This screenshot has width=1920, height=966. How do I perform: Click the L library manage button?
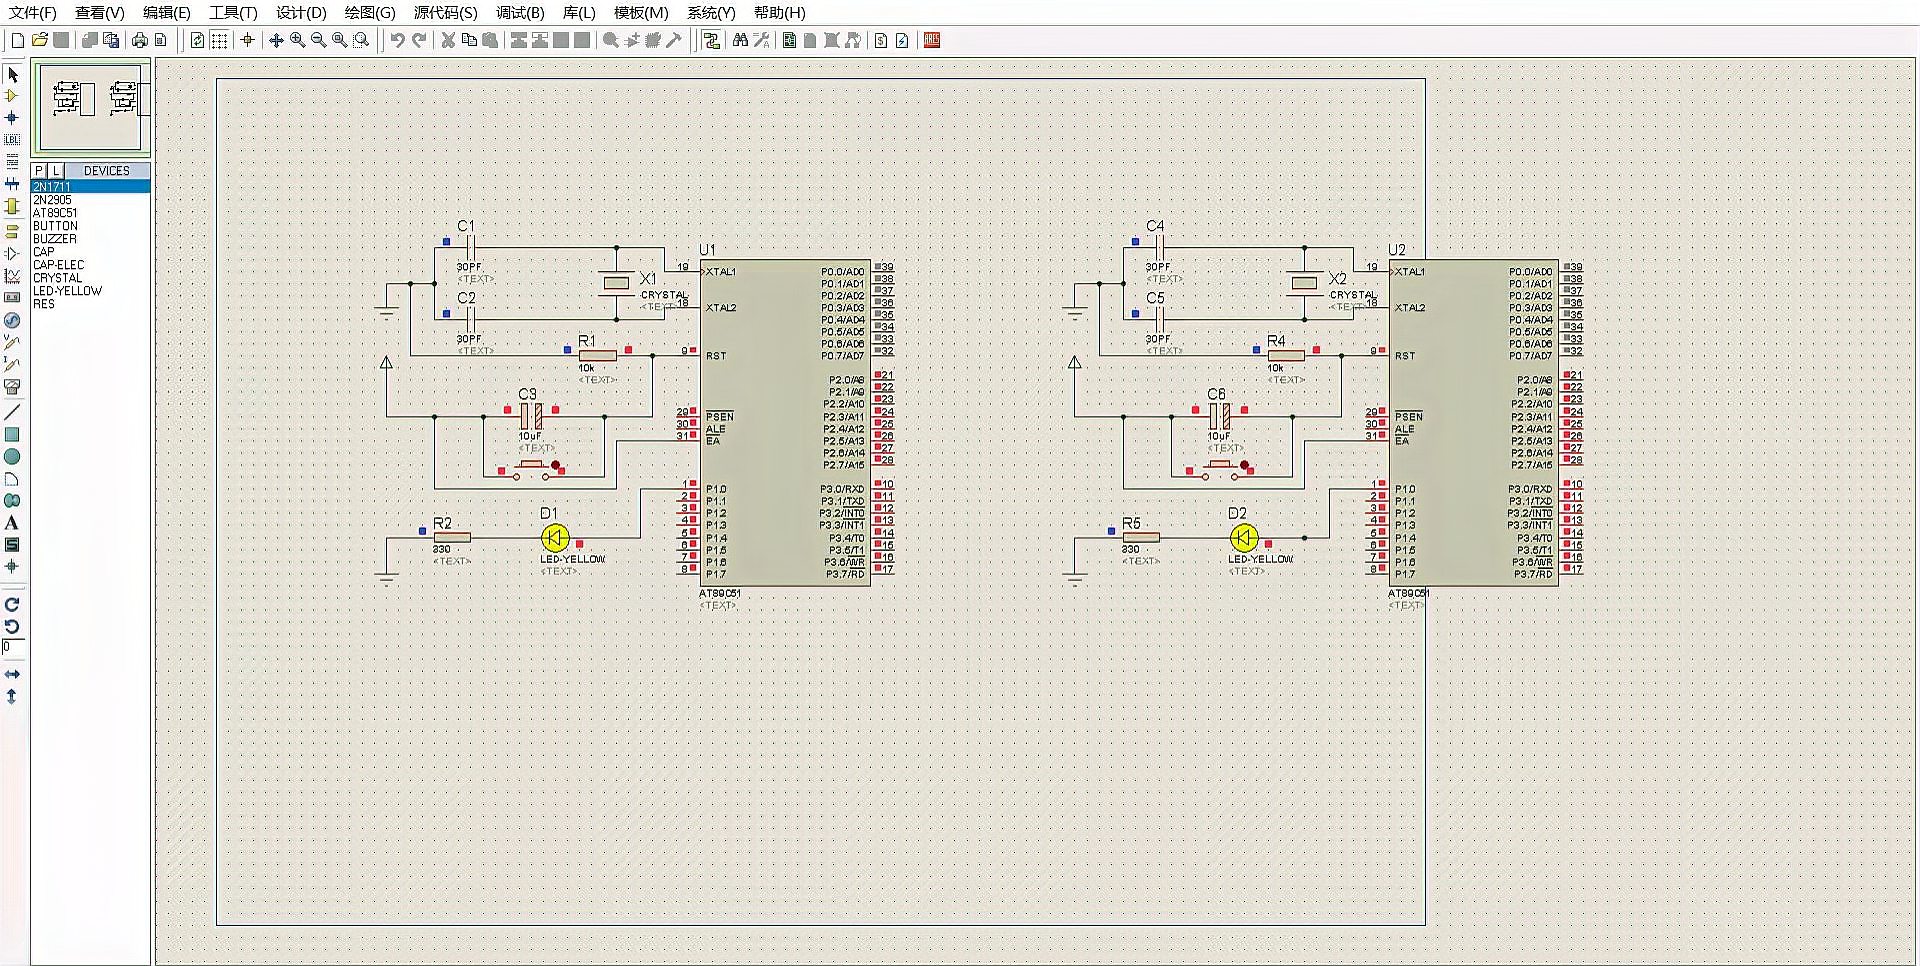56,171
